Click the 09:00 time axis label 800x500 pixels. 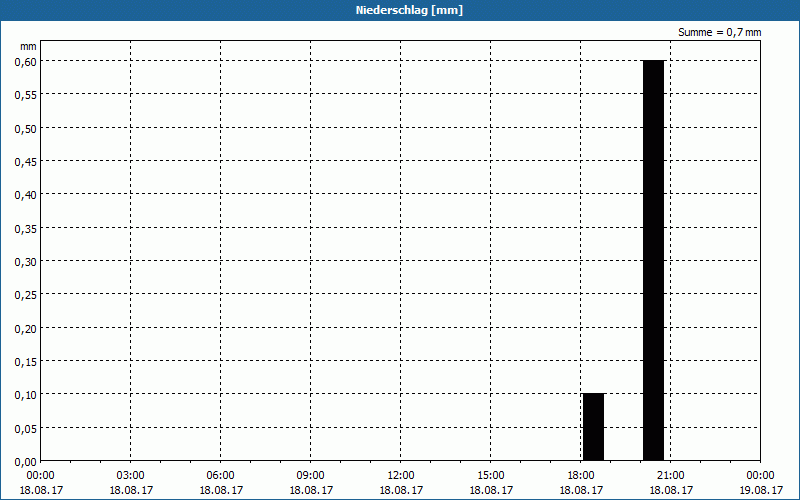[311, 476]
